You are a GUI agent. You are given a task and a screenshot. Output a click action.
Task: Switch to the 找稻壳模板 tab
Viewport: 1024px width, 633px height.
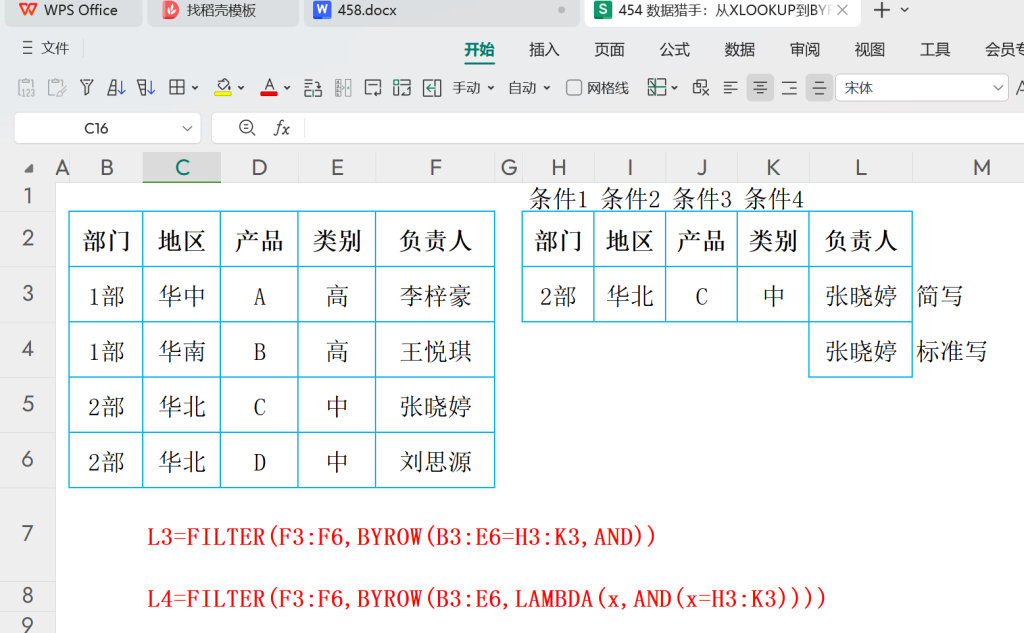pyautogui.click(x=221, y=11)
